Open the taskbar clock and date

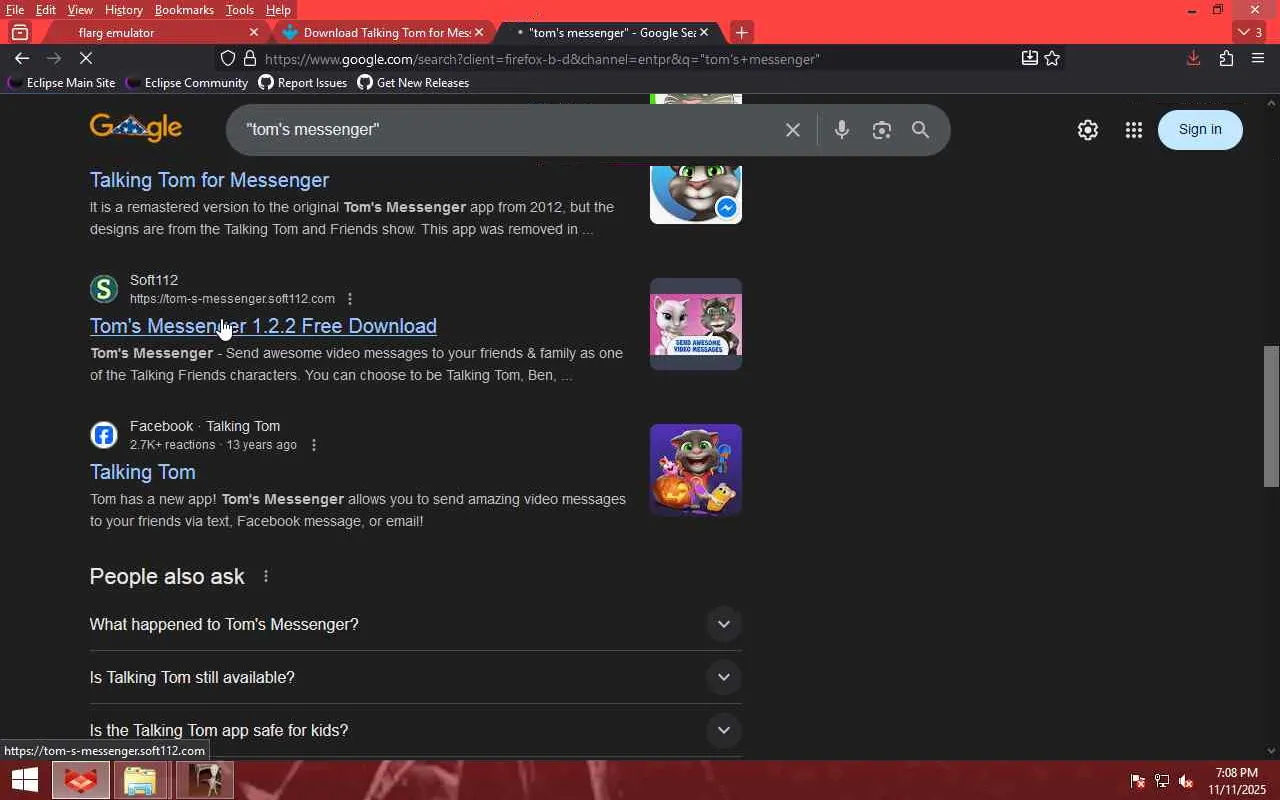pyautogui.click(x=1237, y=781)
